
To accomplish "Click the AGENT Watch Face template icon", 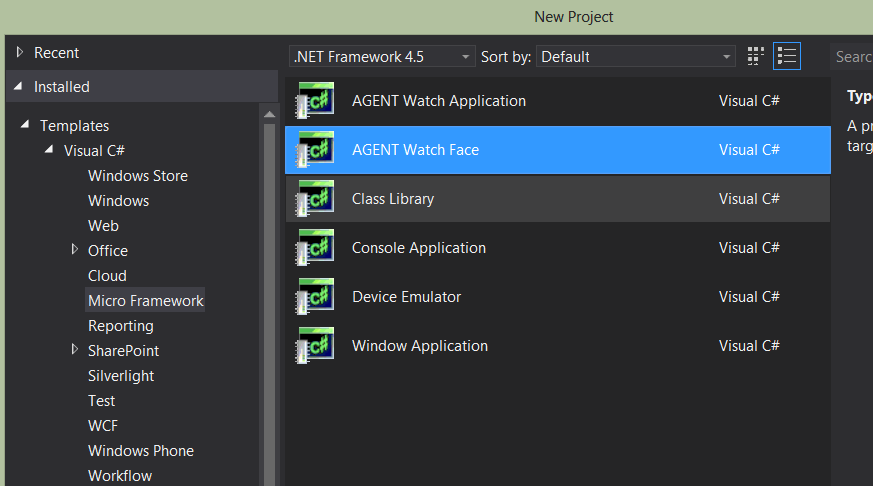I will tap(315, 150).
